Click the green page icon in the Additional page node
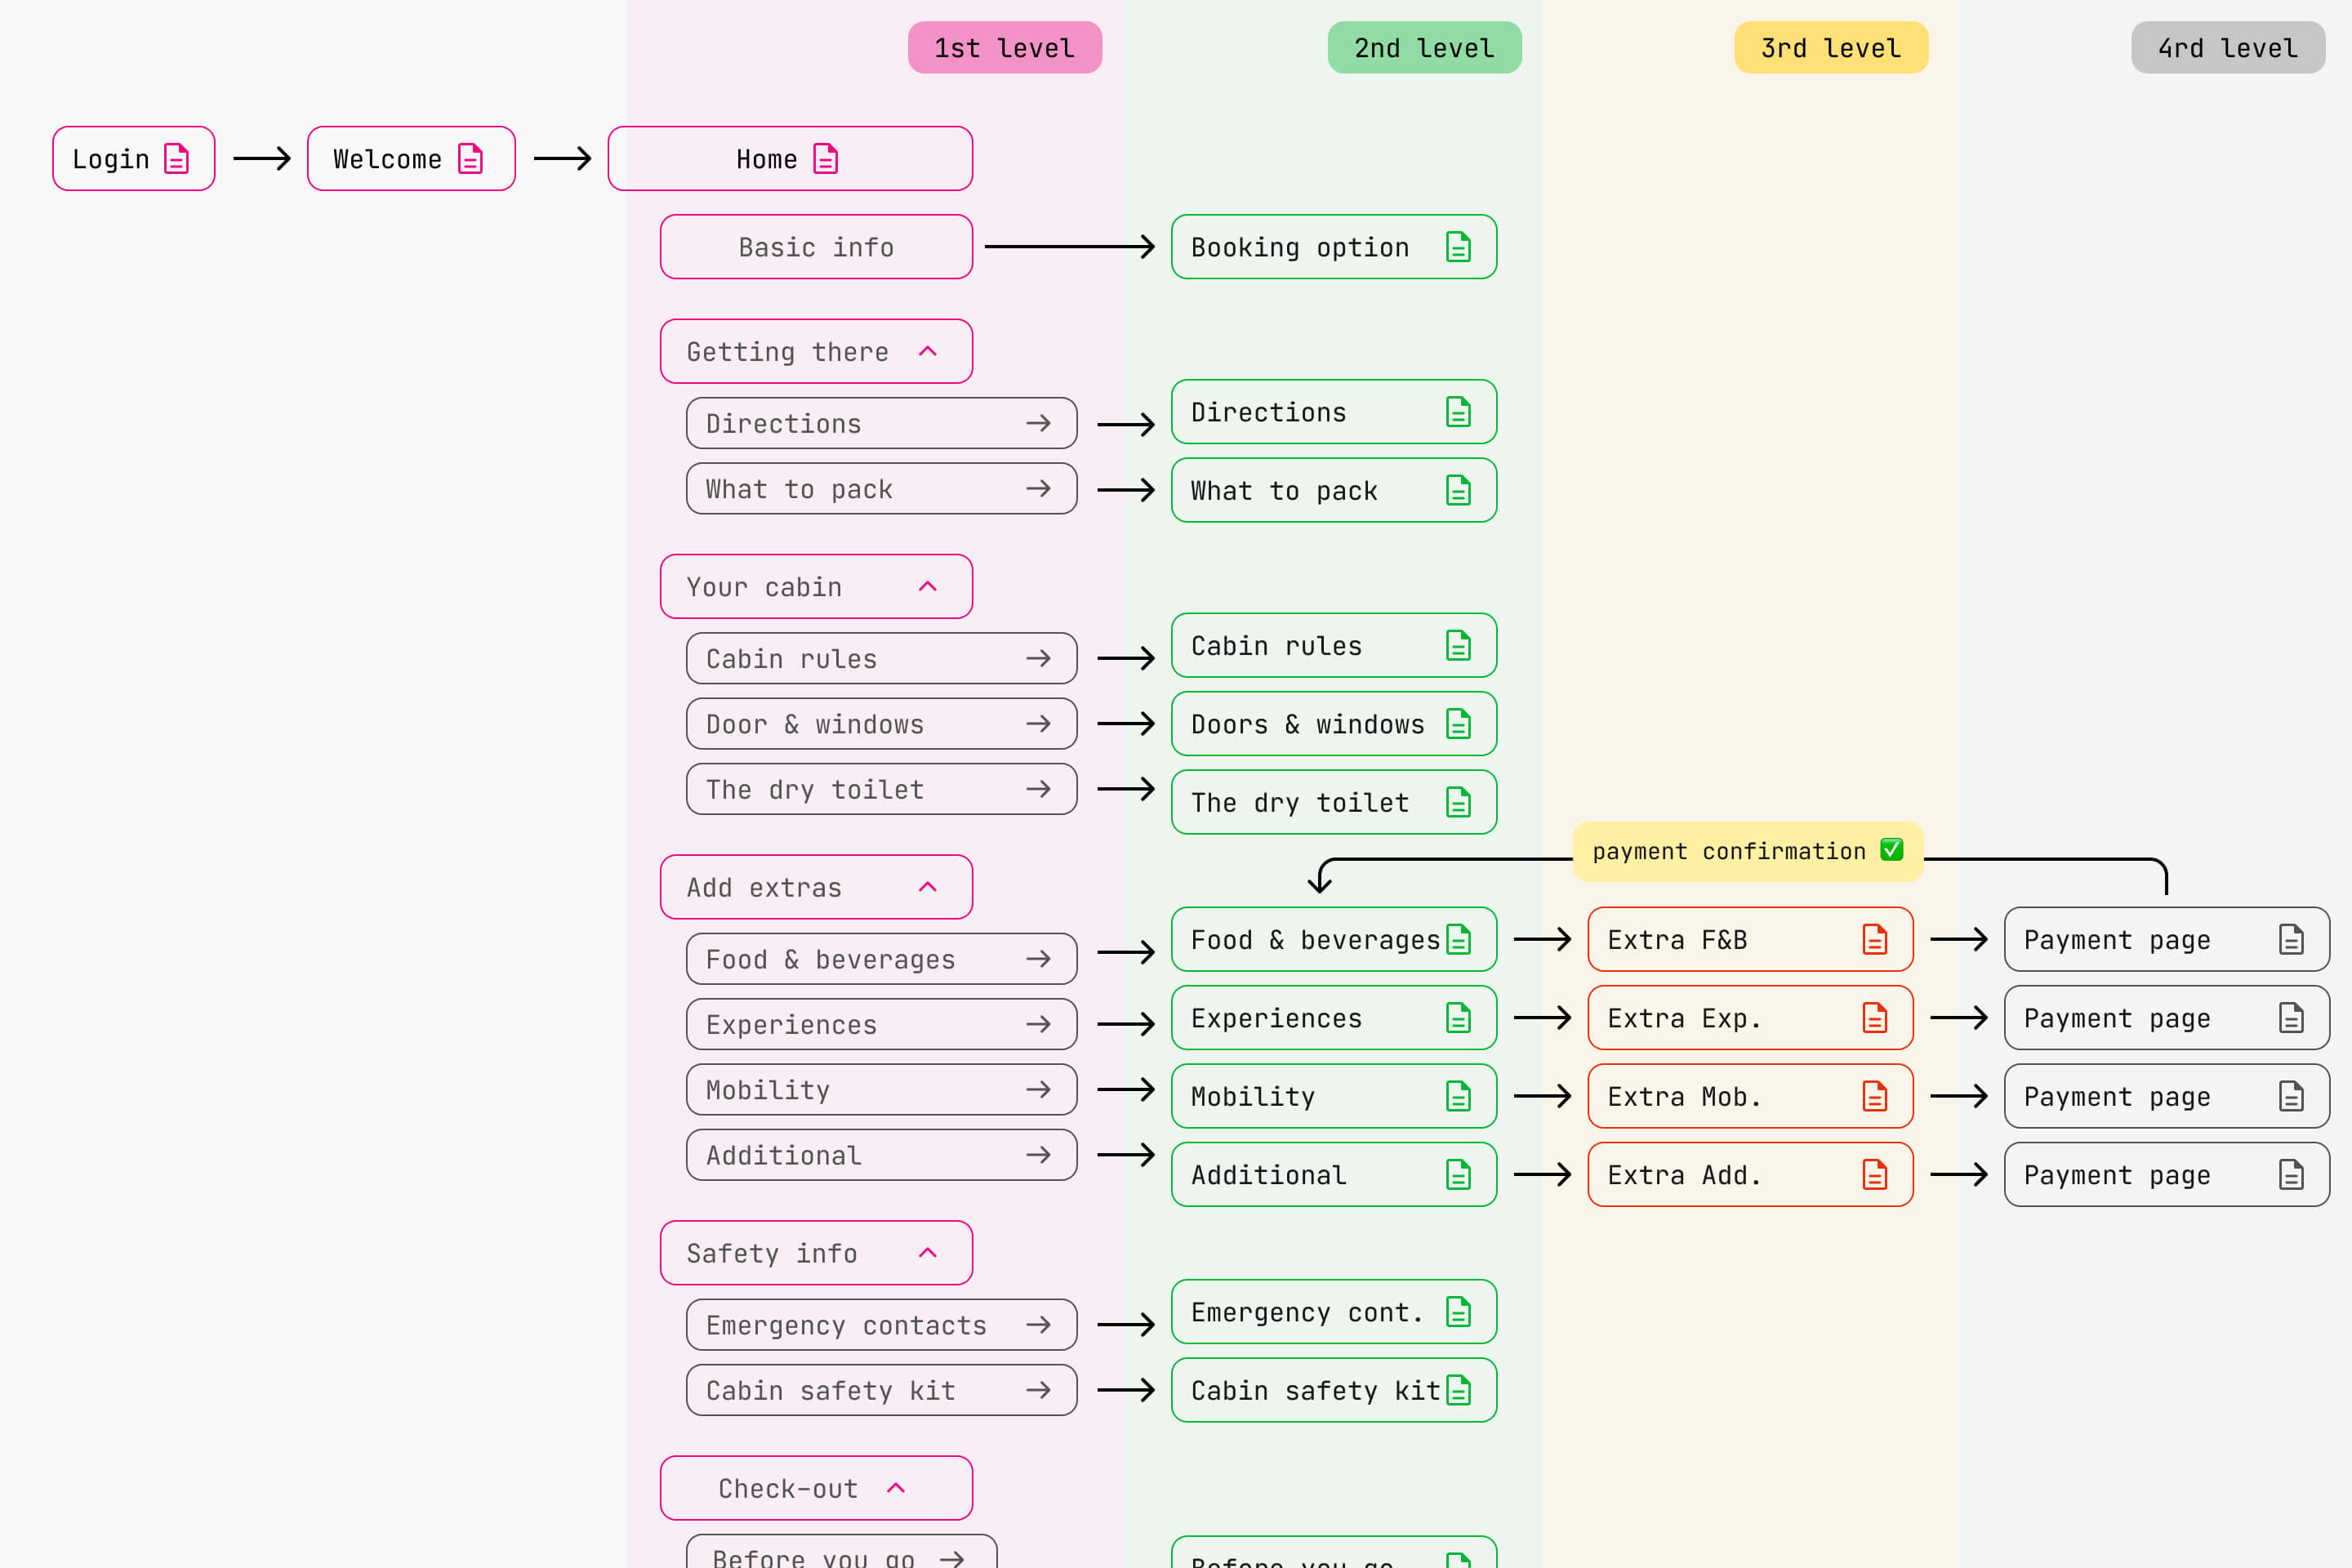The width and height of the screenshot is (2352, 1568). (1458, 1175)
